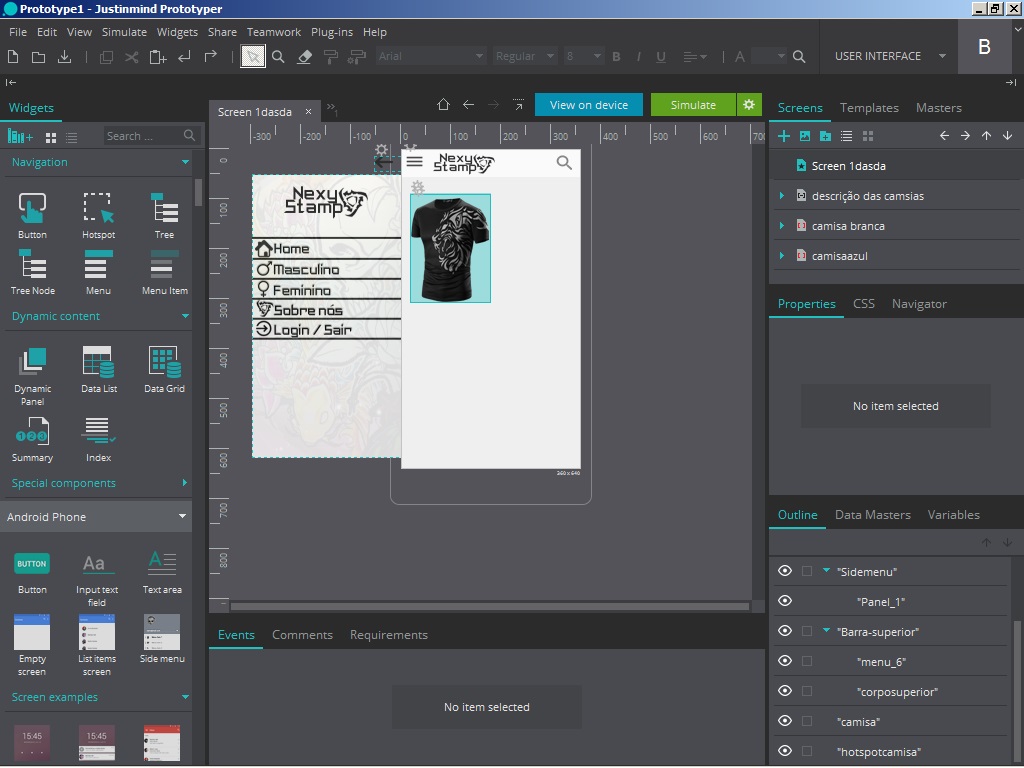Image resolution: width=1024 pixels, height=768 pixels.
Task: Open the Android Phone widget library dropdown
Action: 182,517
